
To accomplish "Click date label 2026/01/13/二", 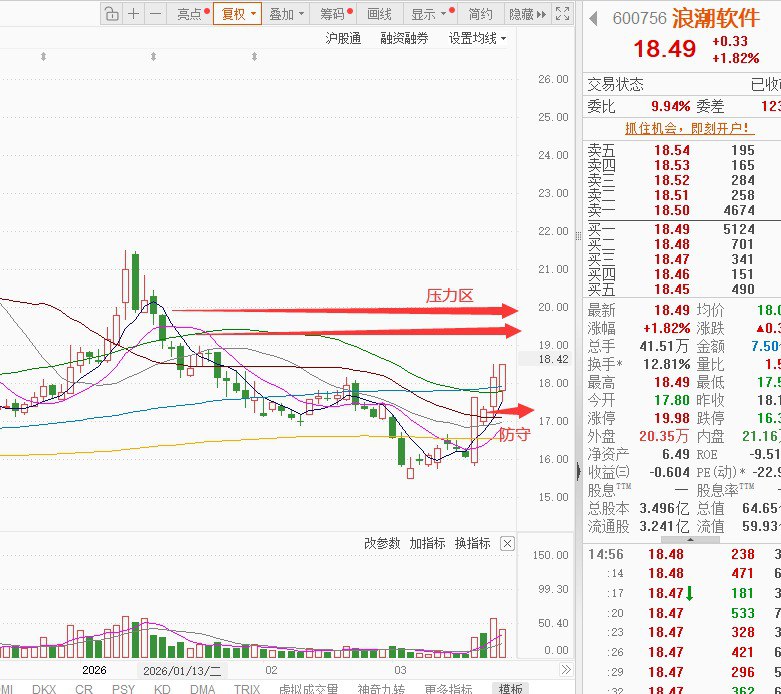I will click(182, 671).
